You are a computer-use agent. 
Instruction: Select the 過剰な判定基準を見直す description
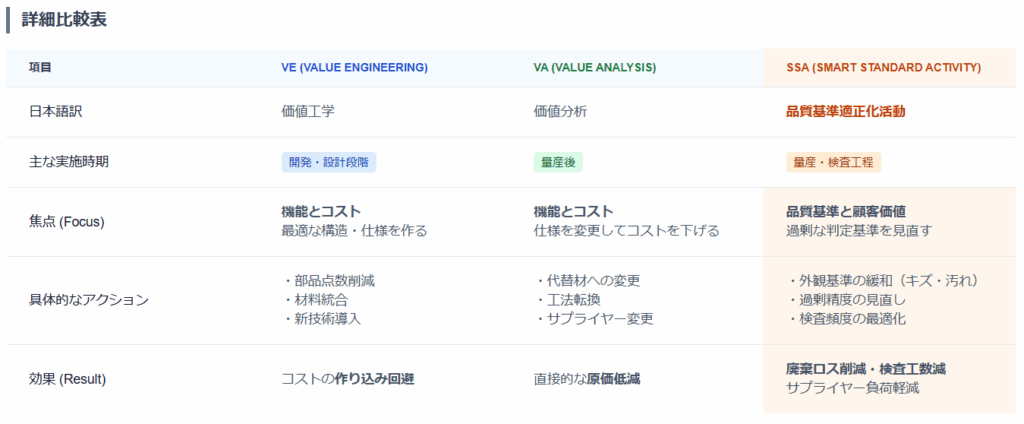(x=859, y=231)
